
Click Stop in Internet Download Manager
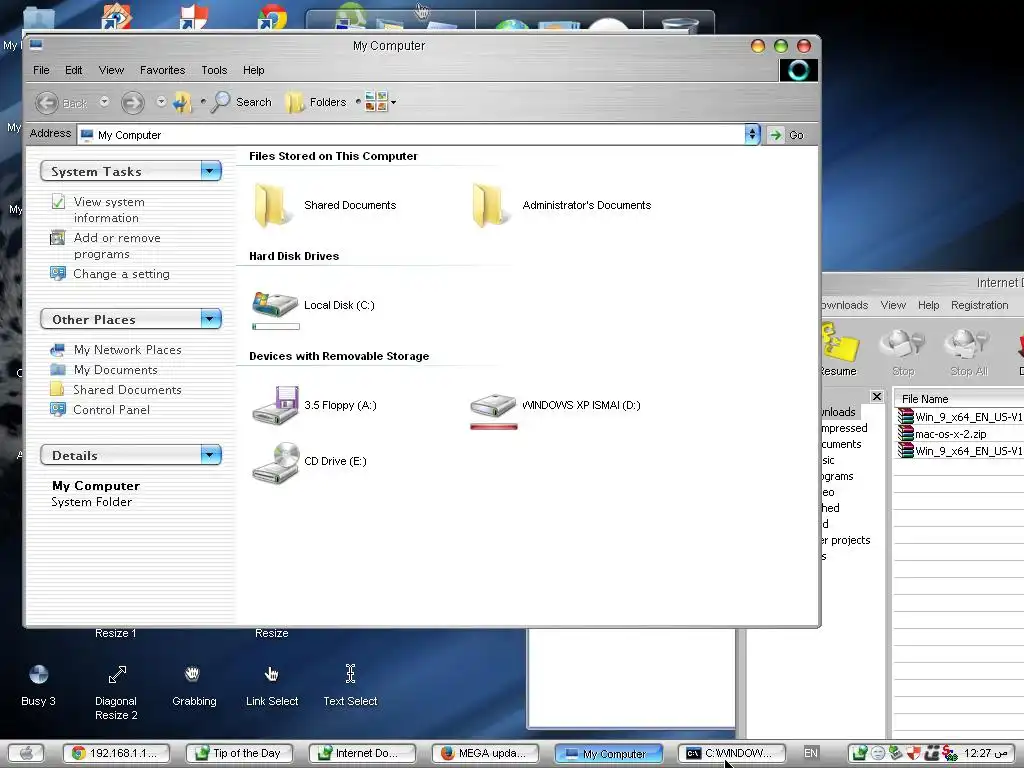(x=903, y=353)
